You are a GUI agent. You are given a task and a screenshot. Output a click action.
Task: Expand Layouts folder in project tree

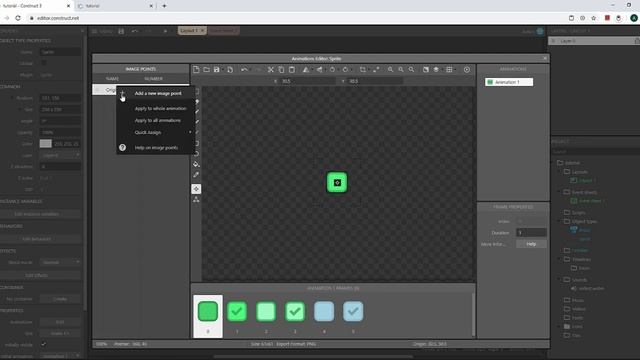(x=560, y=172)
